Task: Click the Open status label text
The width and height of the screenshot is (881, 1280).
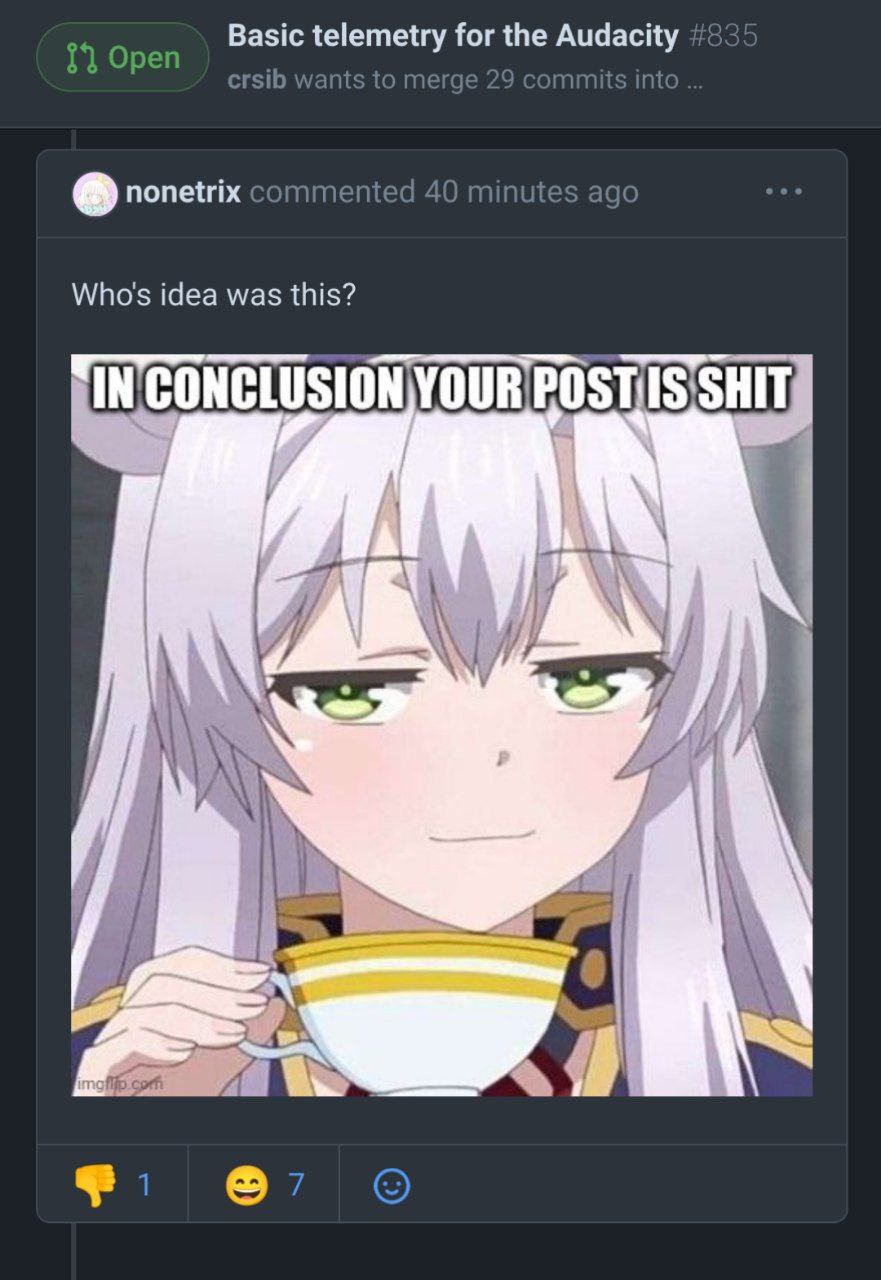Action: [144, 58]
